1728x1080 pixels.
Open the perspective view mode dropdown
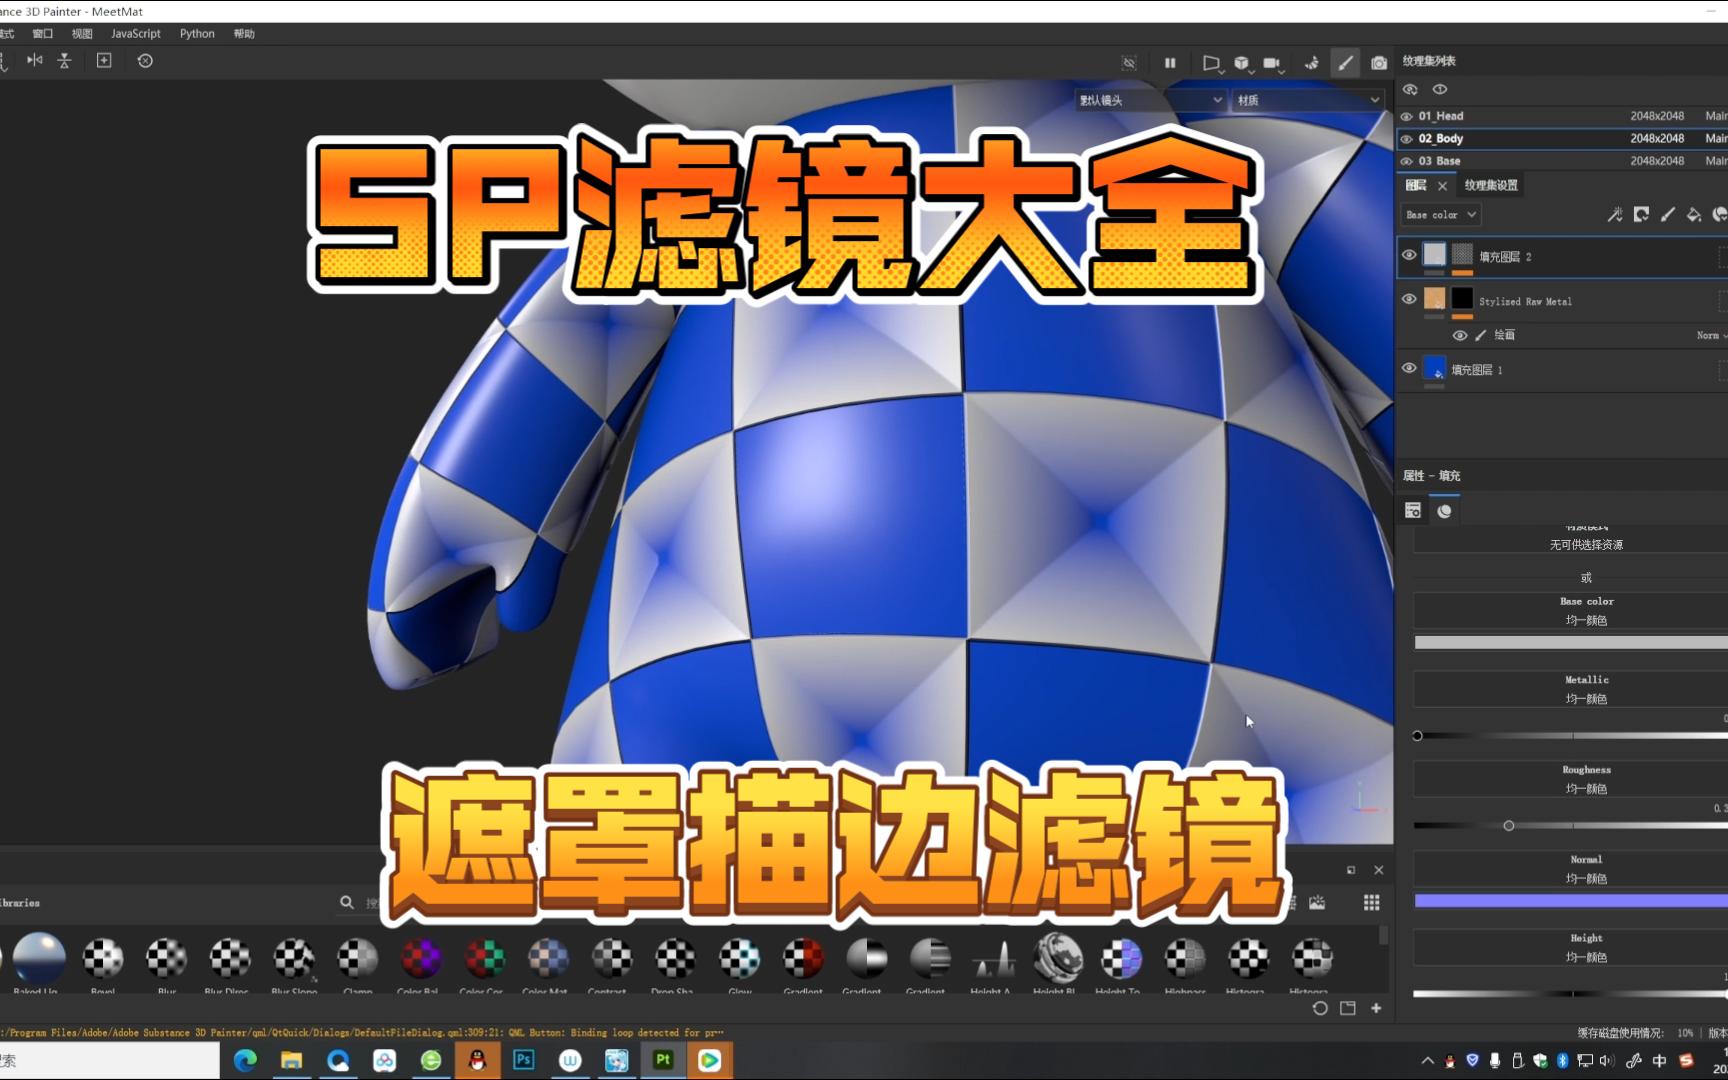coord(1212,63)
